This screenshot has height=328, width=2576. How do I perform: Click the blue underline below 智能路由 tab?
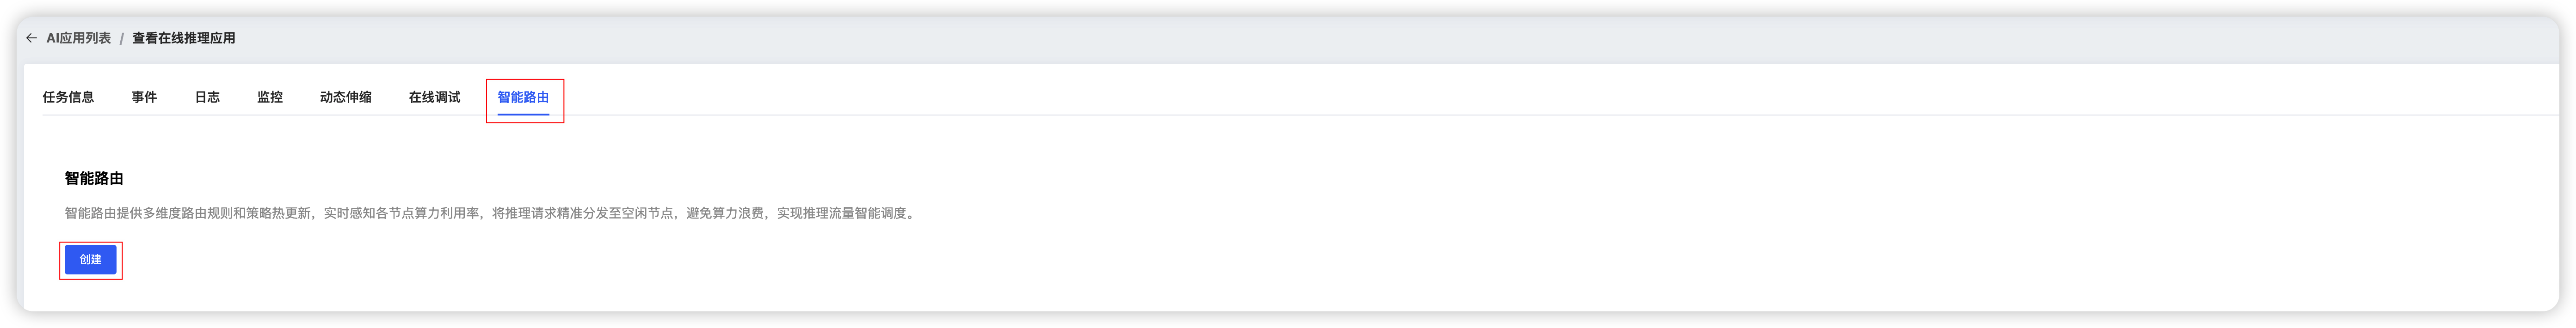(x=523, y=114)
